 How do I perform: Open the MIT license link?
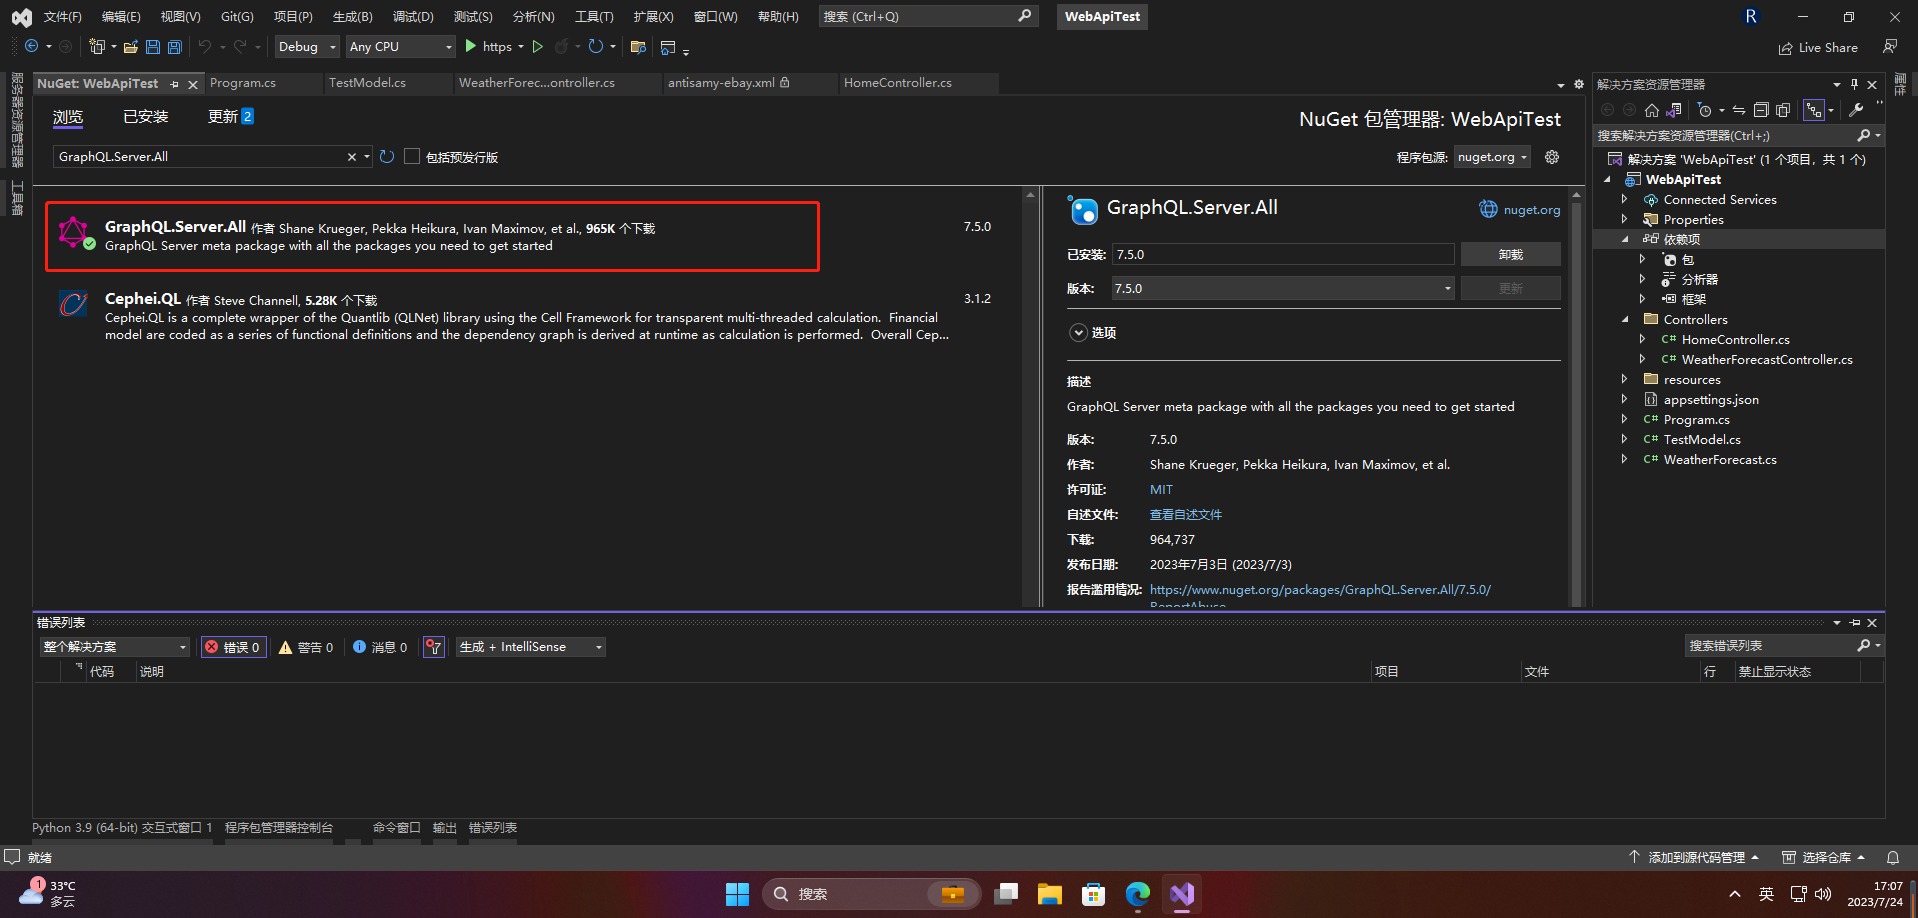click(1161, 490)
